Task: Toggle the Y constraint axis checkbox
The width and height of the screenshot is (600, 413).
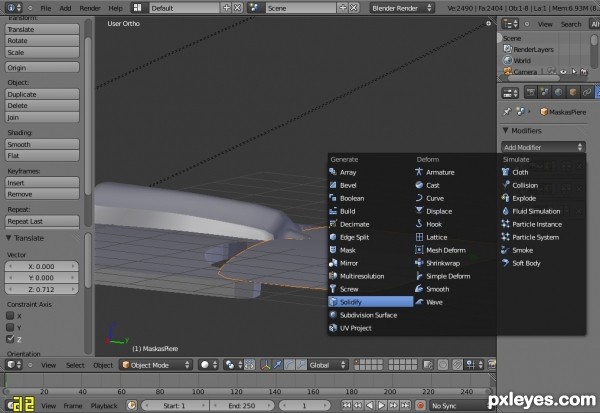Action: tap(10, 327)
